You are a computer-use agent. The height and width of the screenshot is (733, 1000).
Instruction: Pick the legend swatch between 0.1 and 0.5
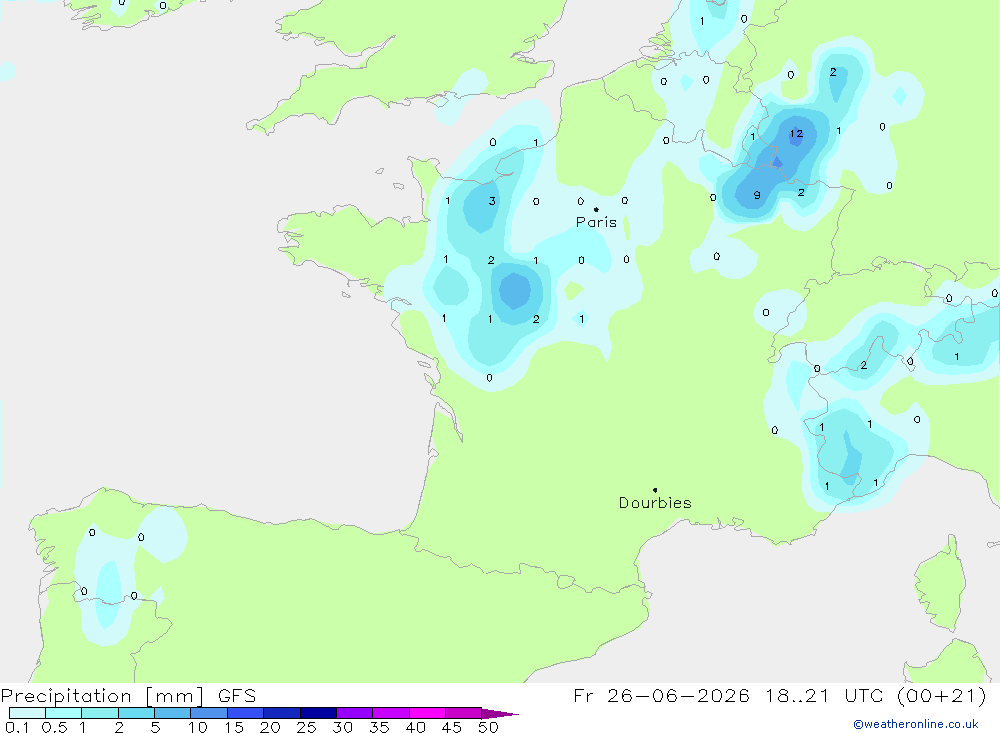pyautogui.click(x=27, y=713)
